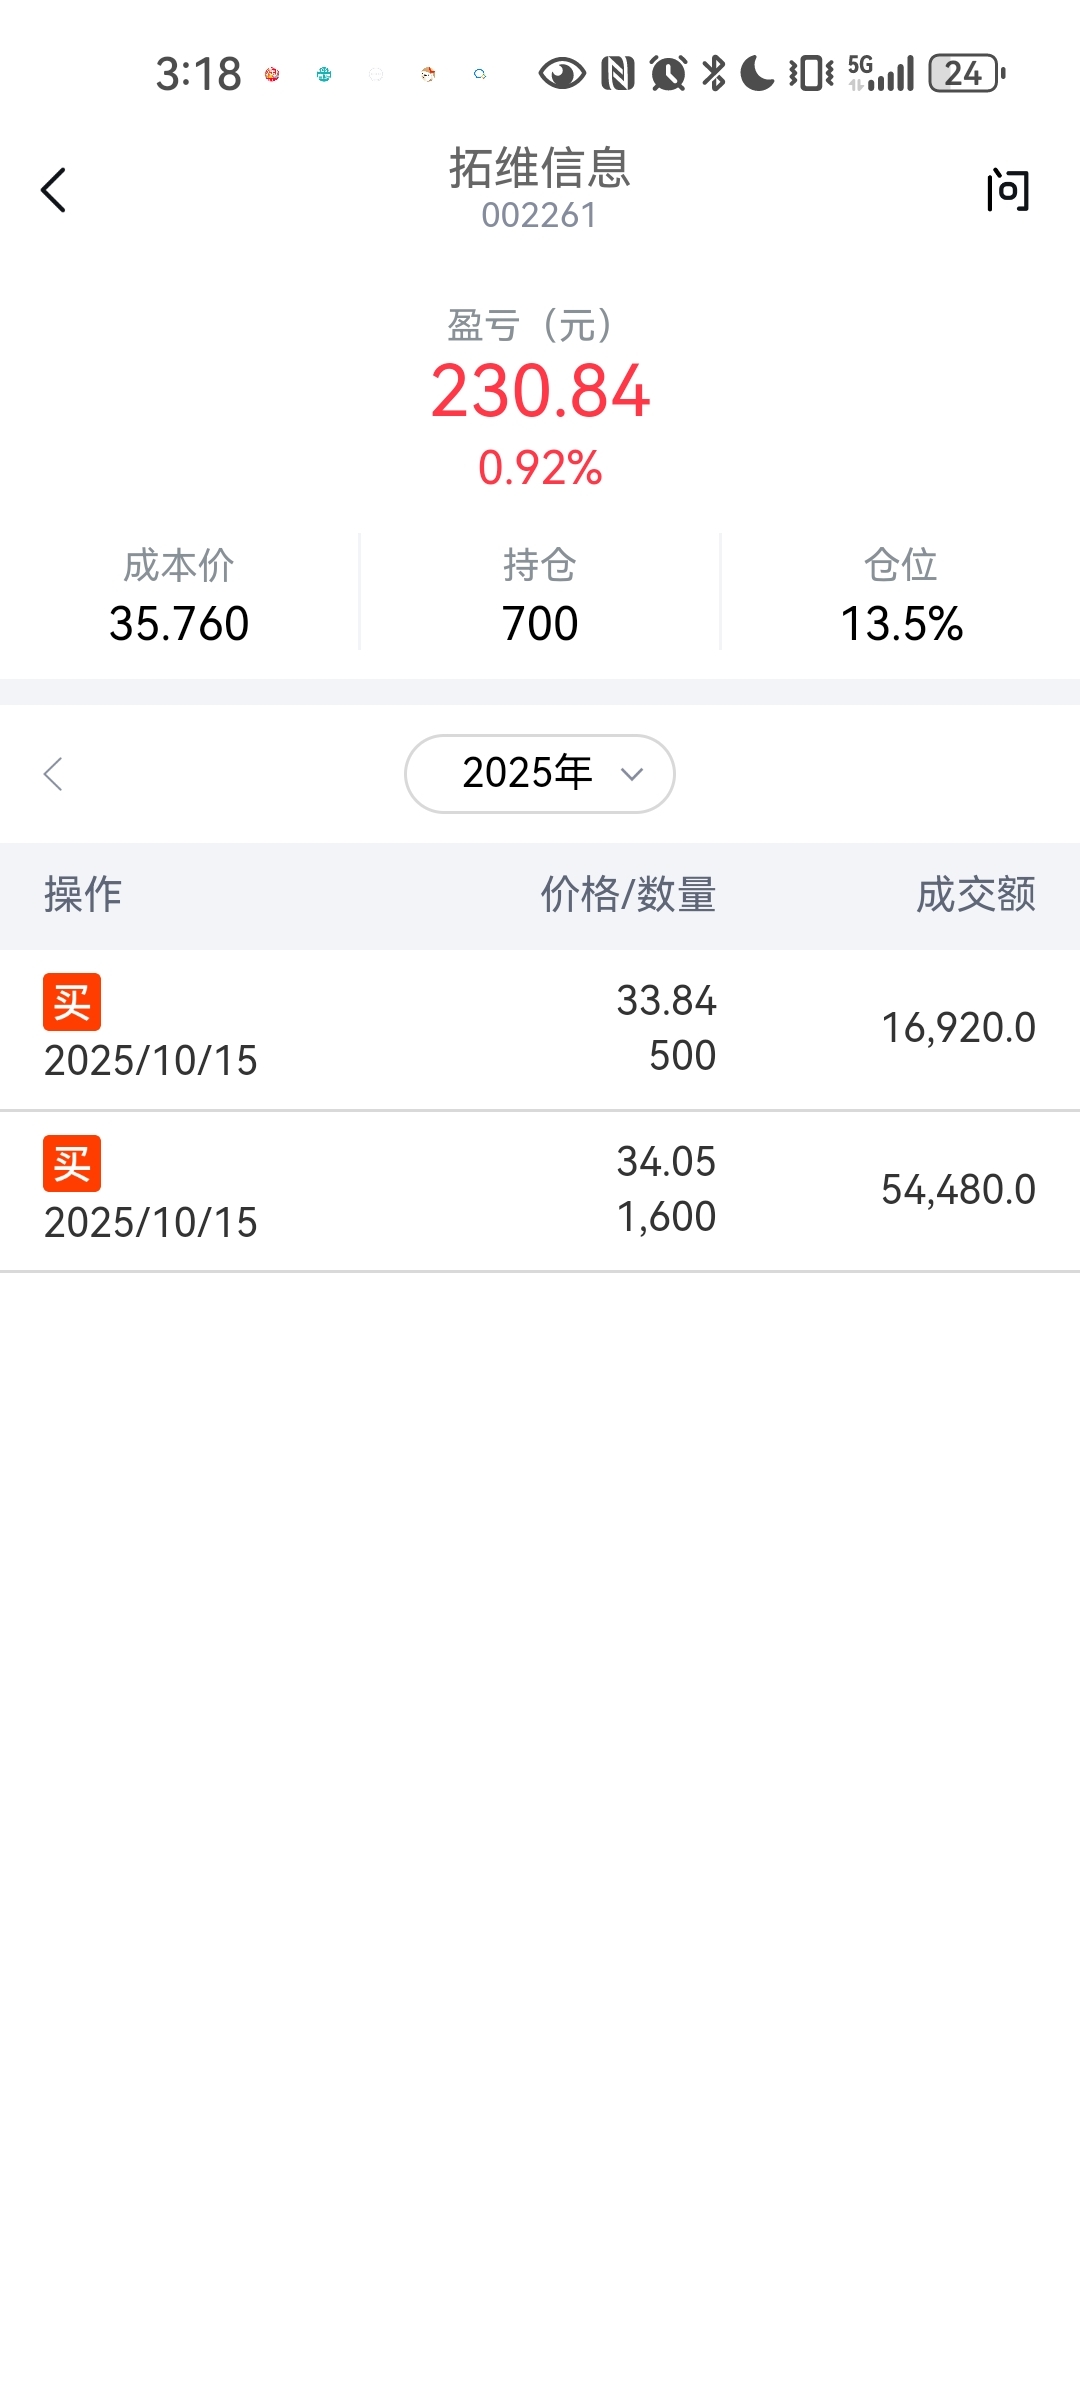Tap the Bluetooth status icon
Image resolution: width=1080 pixels, height=2400 pixels.
714,73
